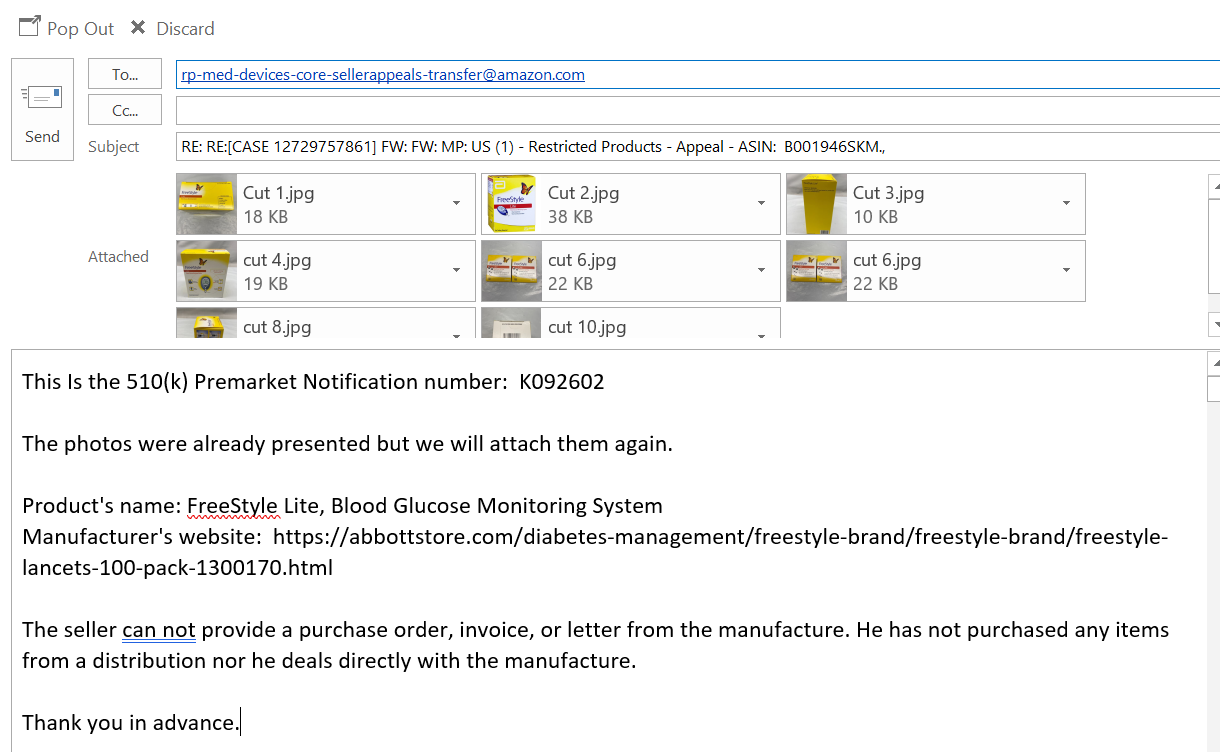Viewport: 1220px width, 752px height.
Task: Click the cut 4.jpg file name
Action: [277, 260]
